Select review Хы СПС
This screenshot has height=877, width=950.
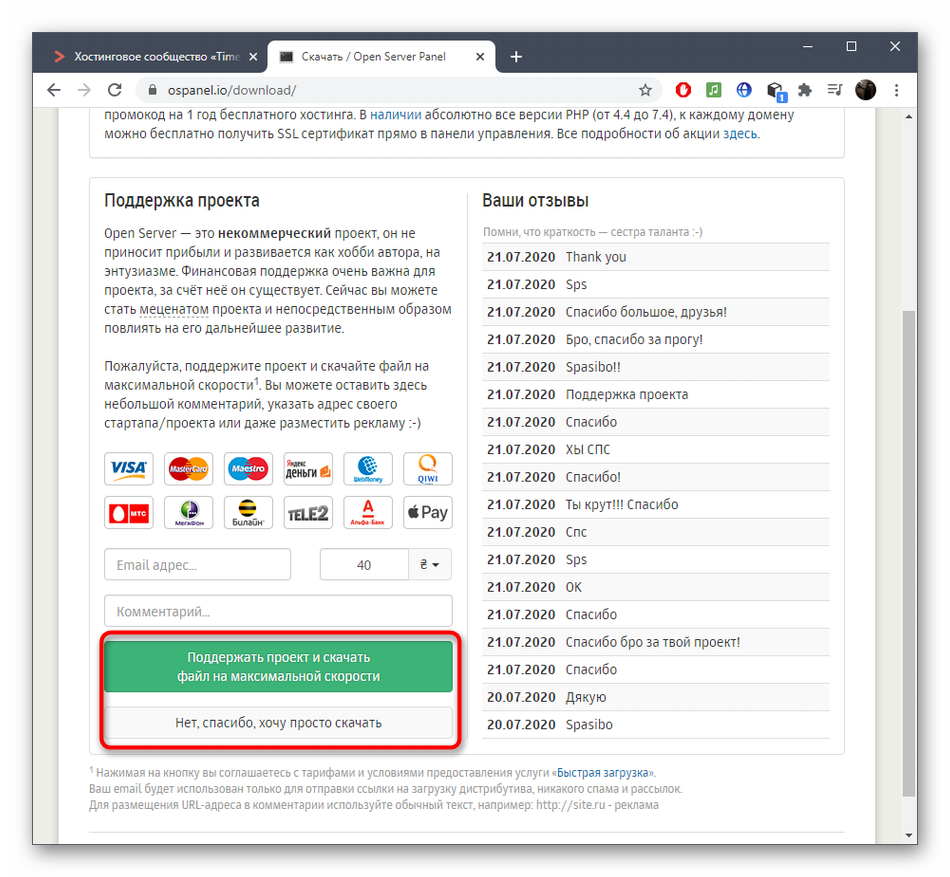coord(656,449)
